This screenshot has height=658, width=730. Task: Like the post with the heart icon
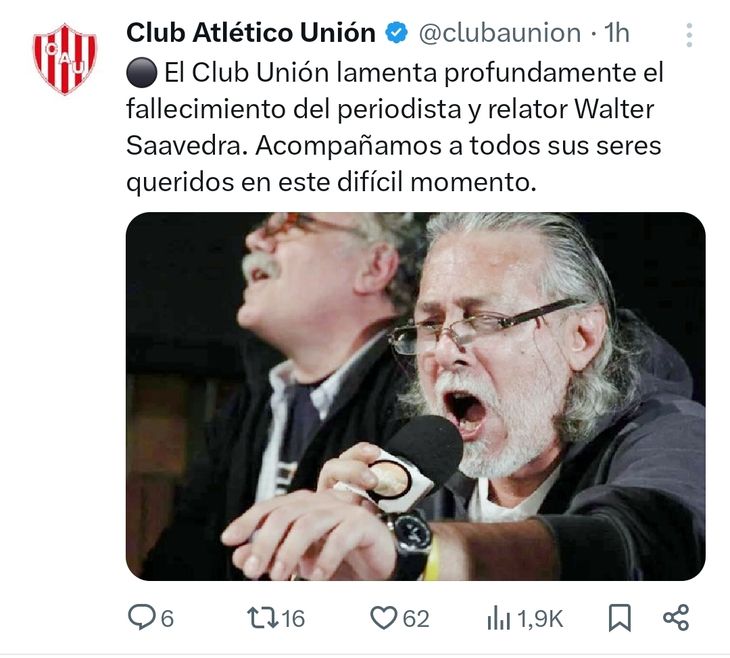click(383, 618)
